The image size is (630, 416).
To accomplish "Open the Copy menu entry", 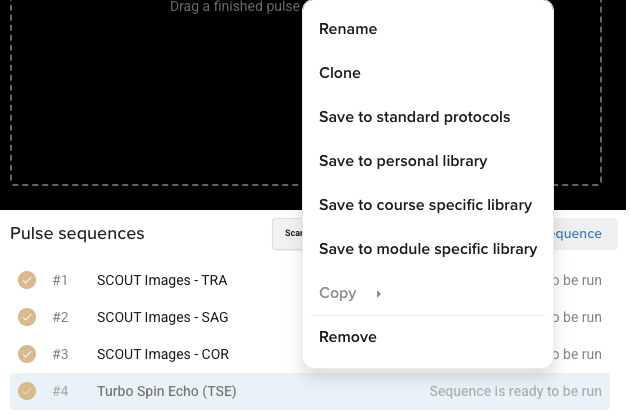I will point(338,293).
